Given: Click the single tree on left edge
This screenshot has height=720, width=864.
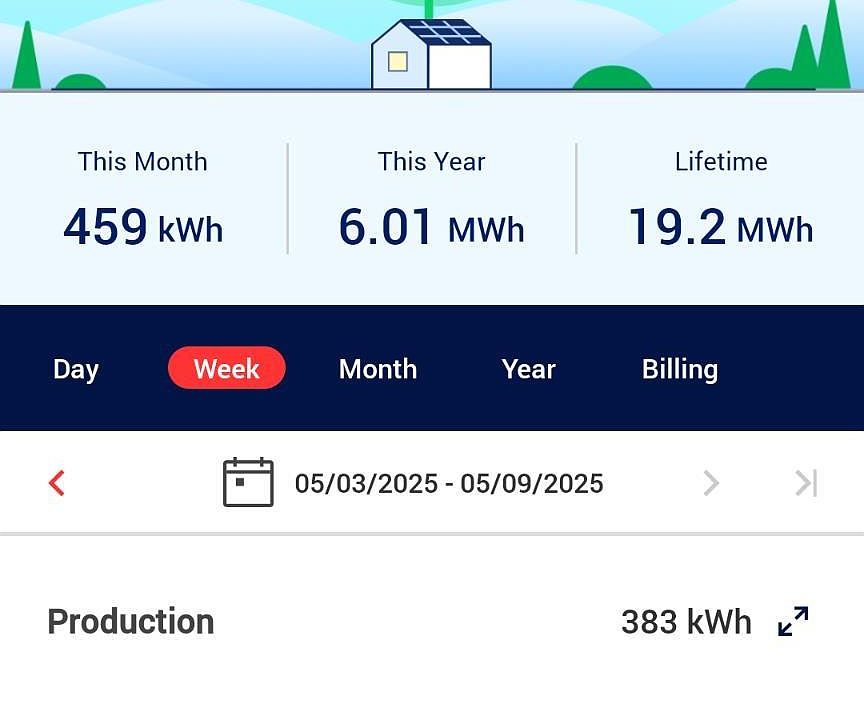Looking at the screenshot, I should coord(27,60).
